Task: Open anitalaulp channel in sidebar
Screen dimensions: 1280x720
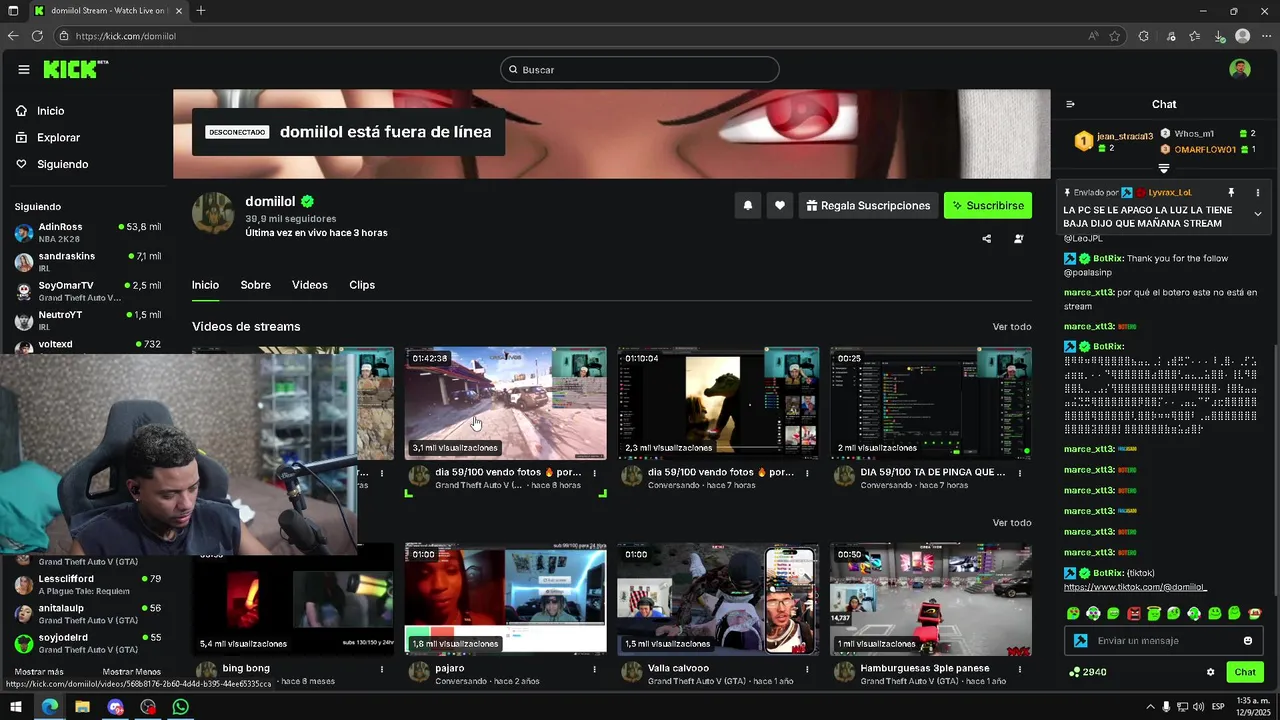Action: (x=88, y=613)
